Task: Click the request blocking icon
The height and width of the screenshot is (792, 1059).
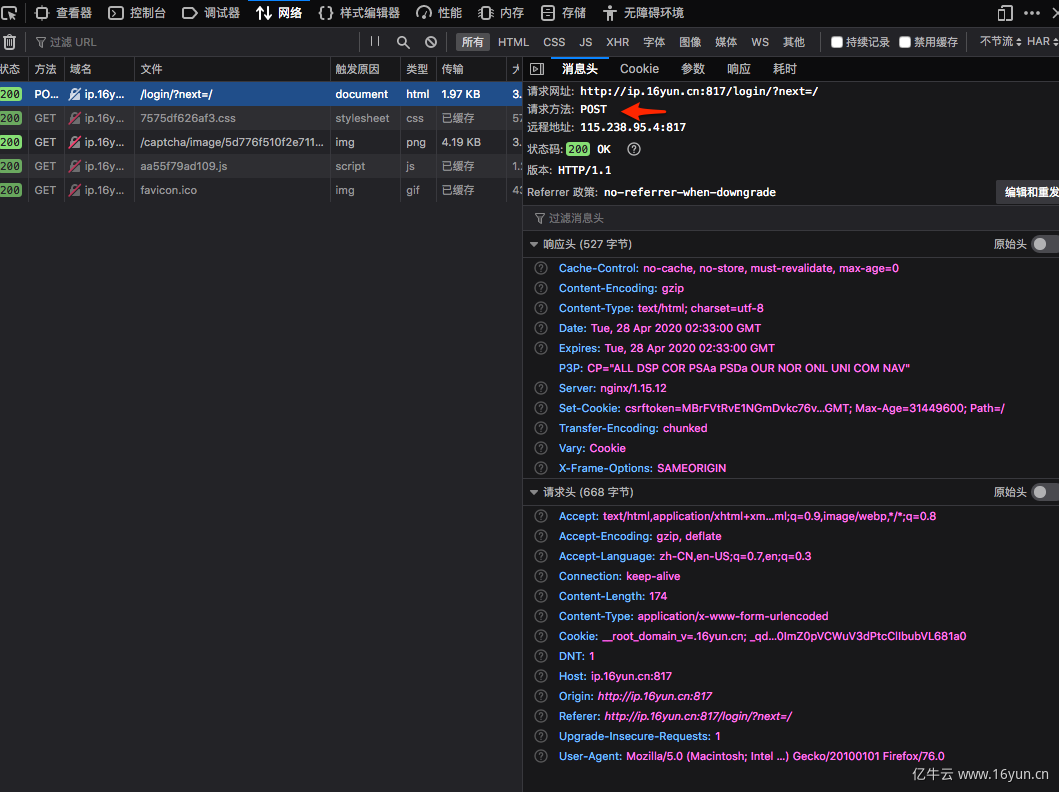Action: pos(431,42)
